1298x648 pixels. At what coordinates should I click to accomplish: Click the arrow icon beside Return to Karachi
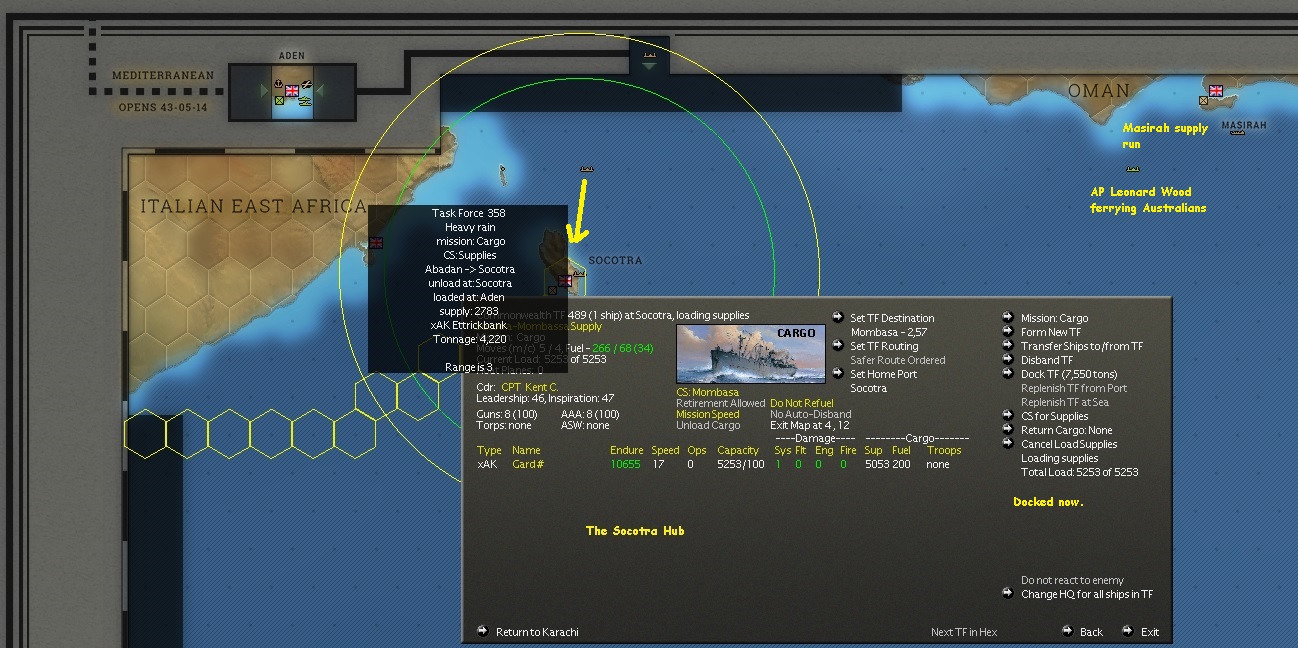(483, 631)
